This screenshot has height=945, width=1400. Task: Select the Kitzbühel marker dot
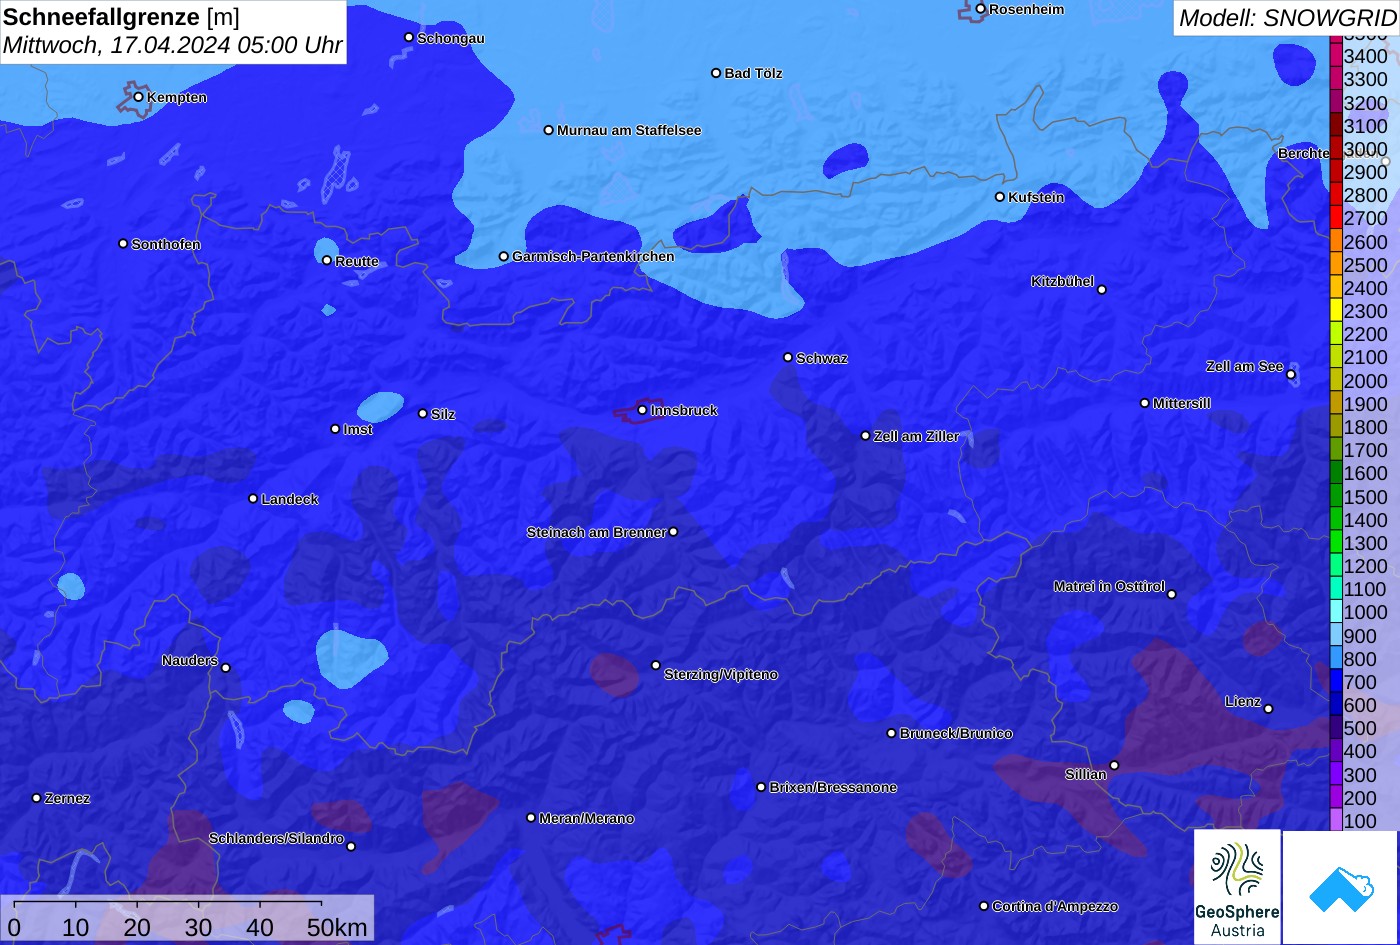1102,290
